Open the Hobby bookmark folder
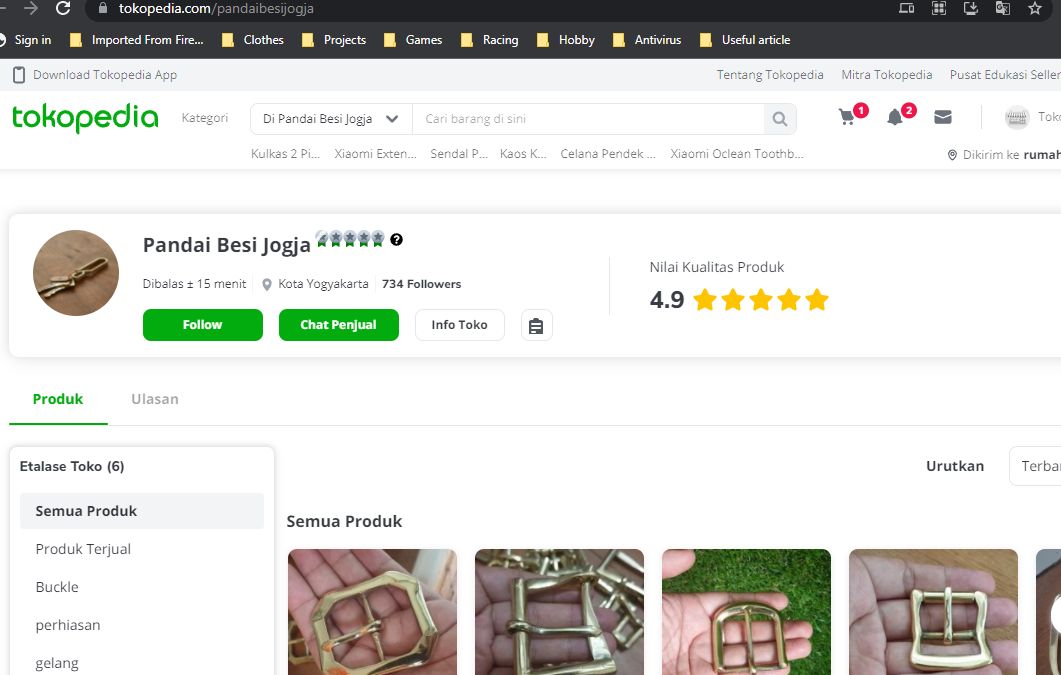Screen dimensions: 1061x675 coord(566,40)
